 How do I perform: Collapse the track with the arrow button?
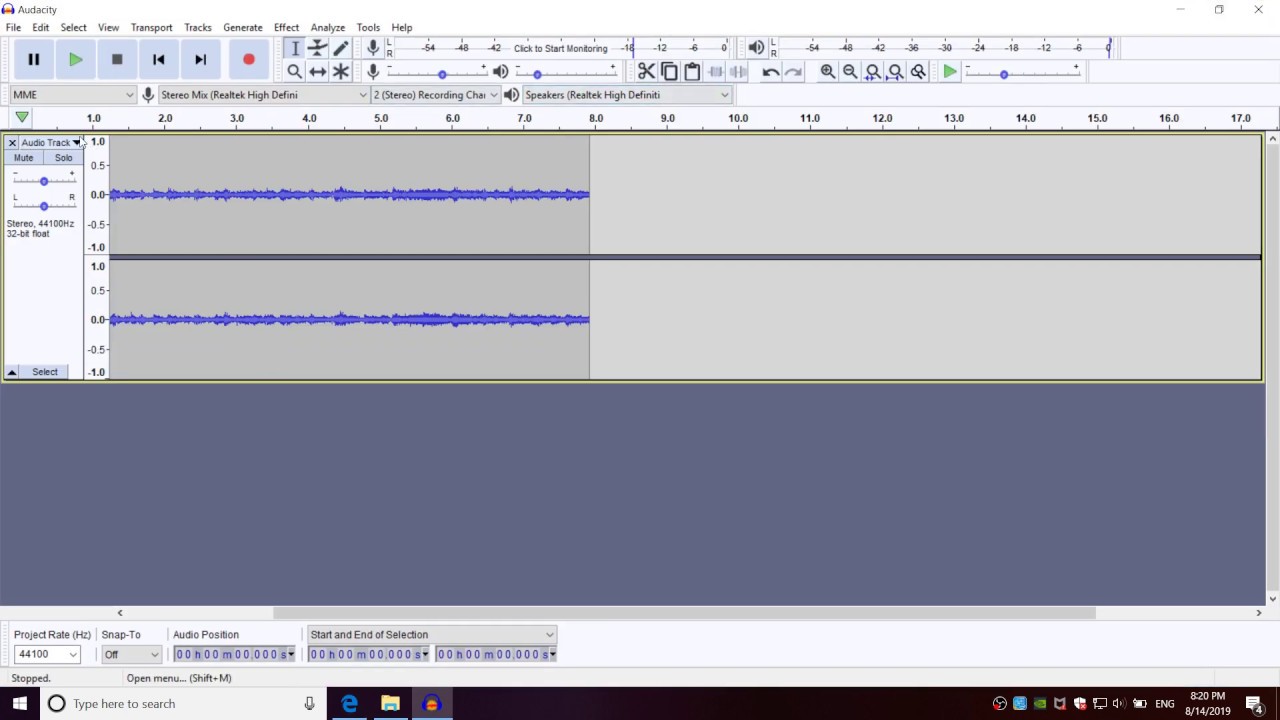click(x=12, y=372)
